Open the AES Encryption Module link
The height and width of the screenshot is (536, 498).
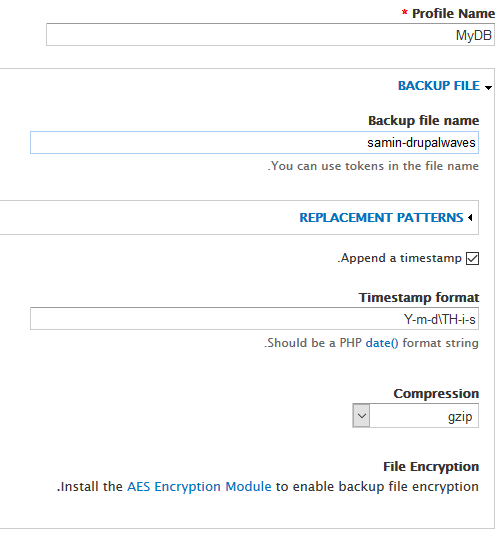click(x=199, y=486)
